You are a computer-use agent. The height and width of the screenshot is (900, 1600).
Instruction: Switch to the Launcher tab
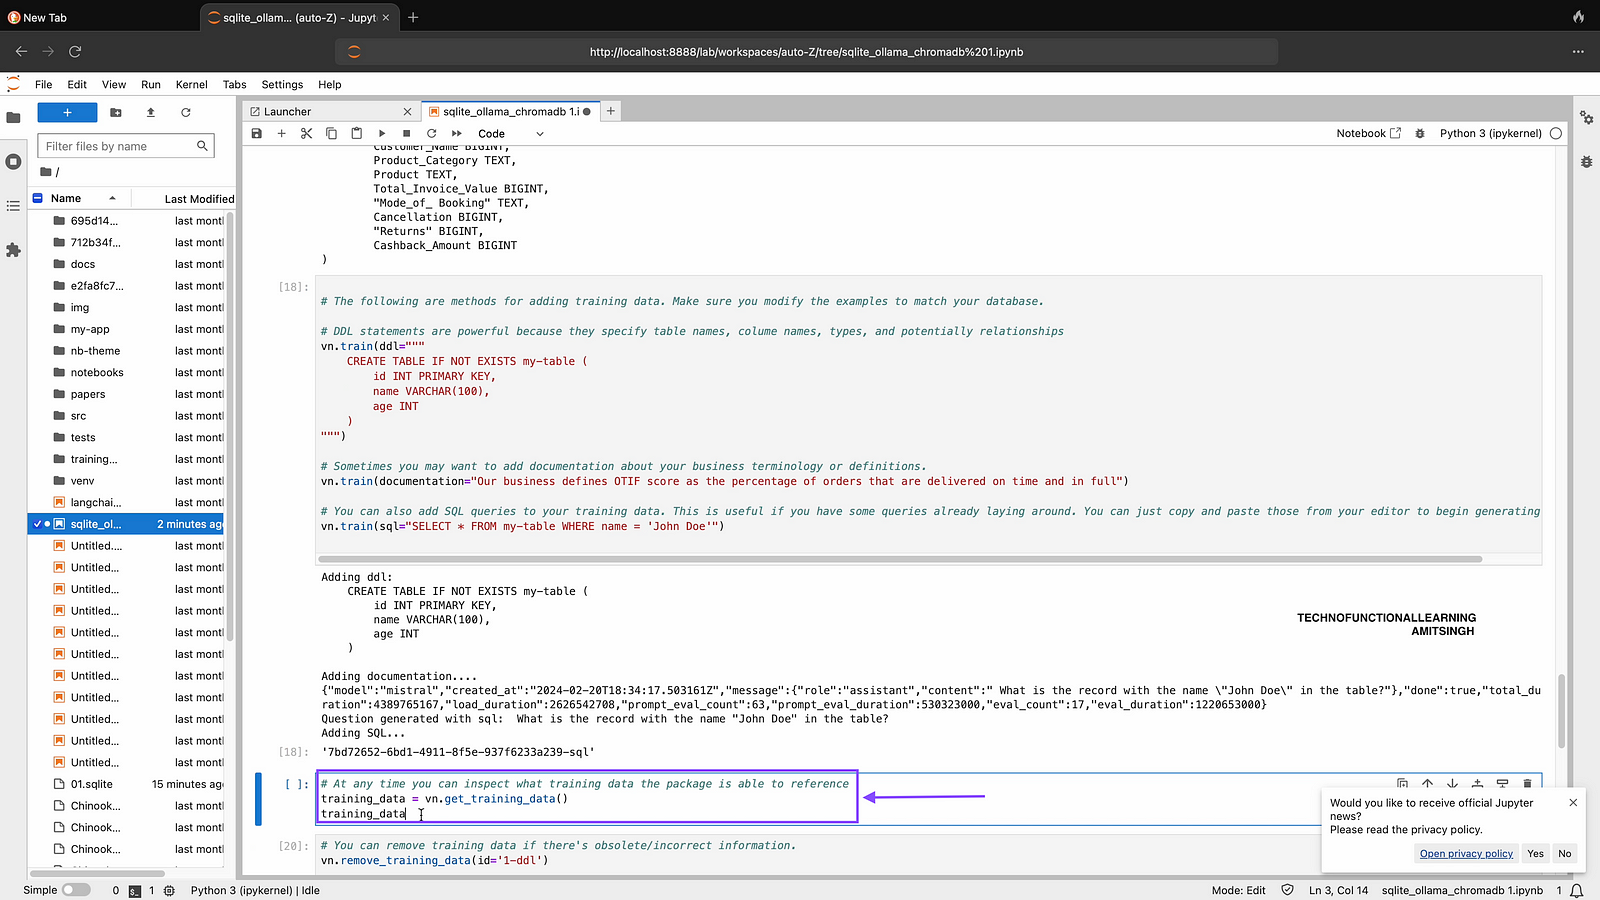click(x=288, y=112)
